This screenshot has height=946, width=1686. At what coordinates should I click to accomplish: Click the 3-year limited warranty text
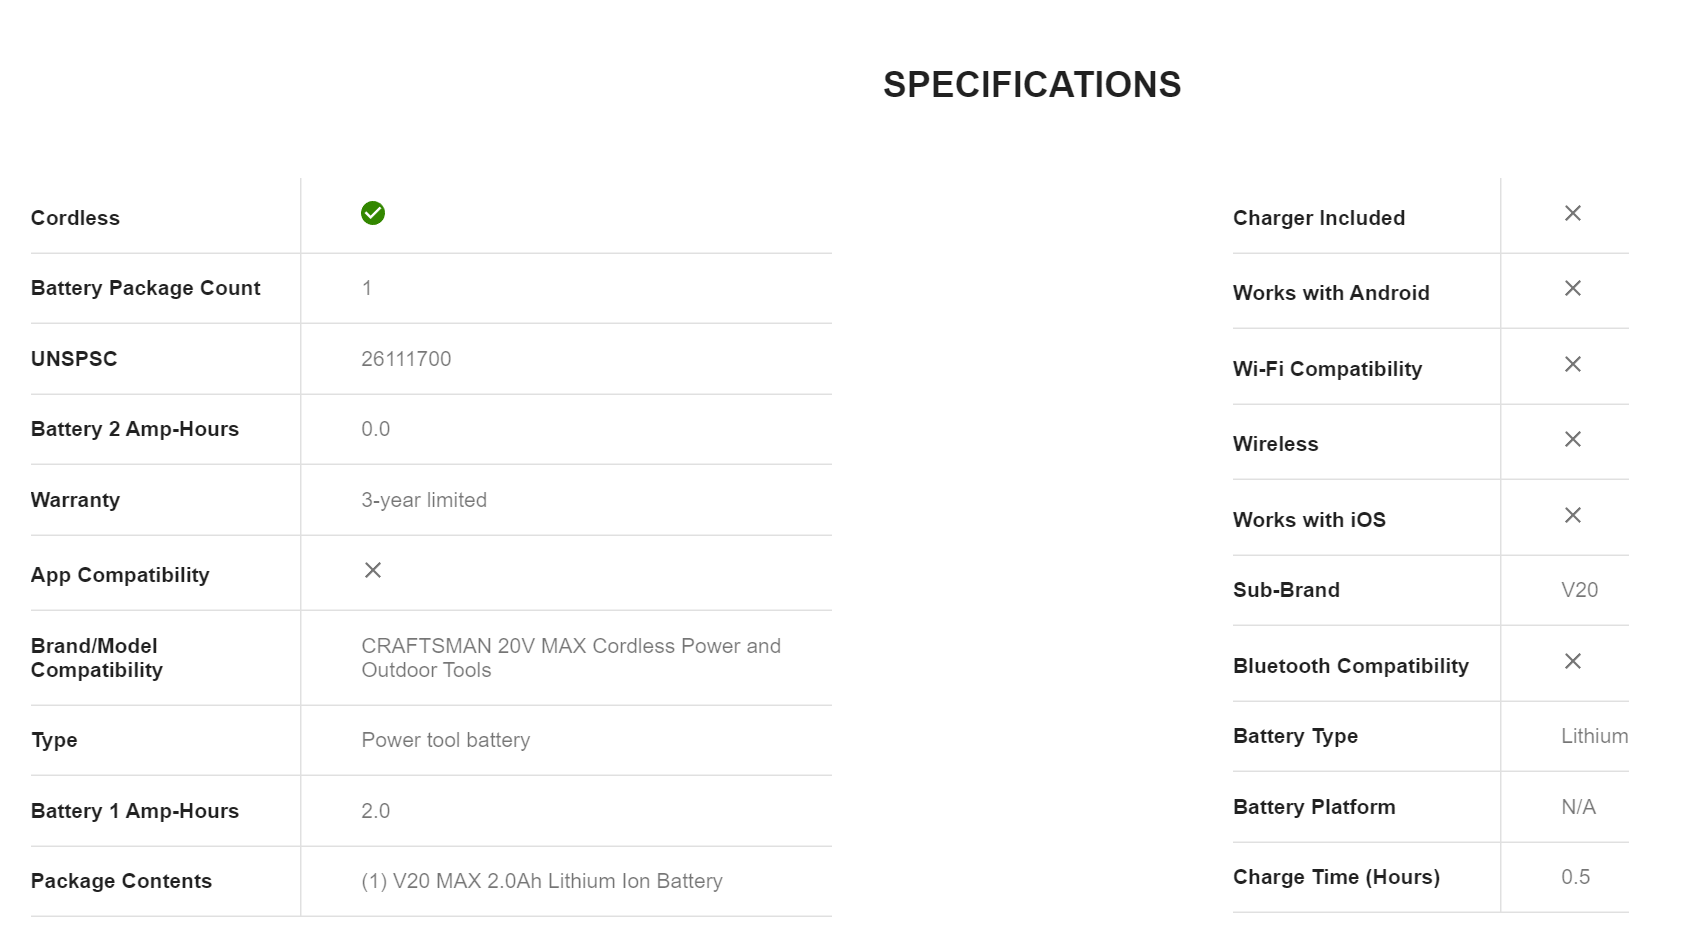pyautogui.click(x=424, y=500)
